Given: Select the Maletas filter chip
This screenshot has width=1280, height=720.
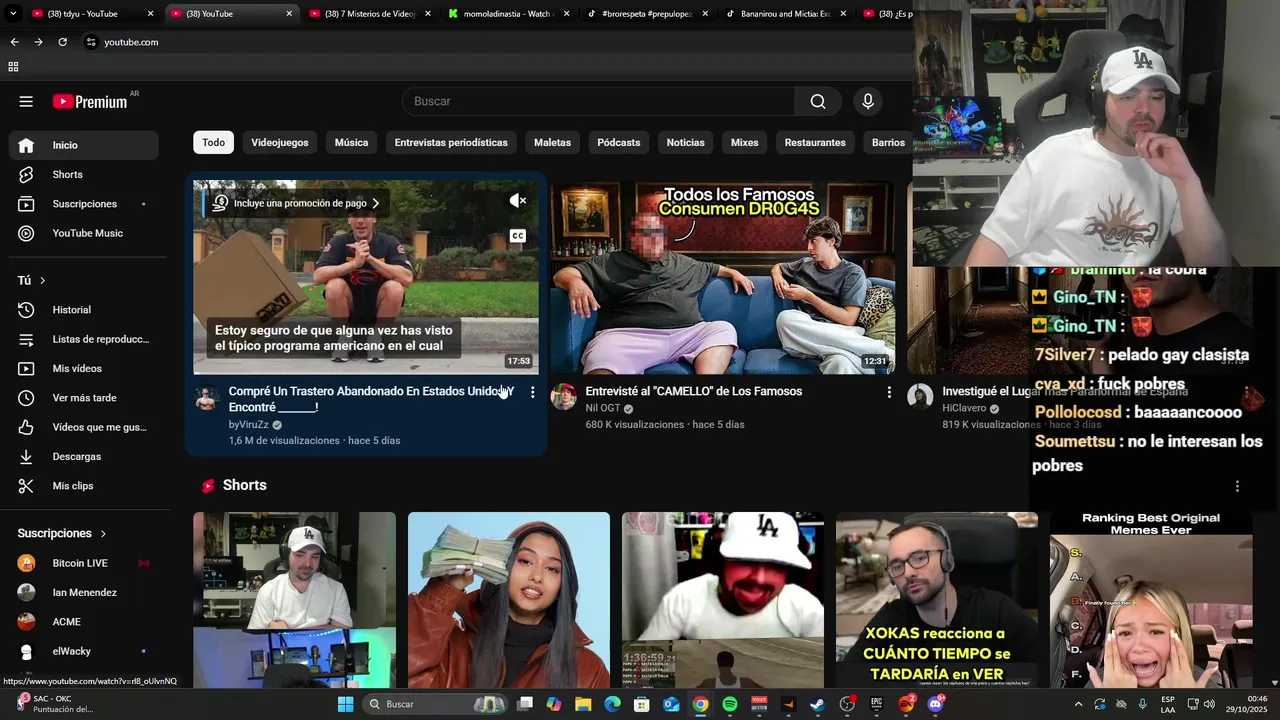Looking at the screenshot, I should pos(552,142).
